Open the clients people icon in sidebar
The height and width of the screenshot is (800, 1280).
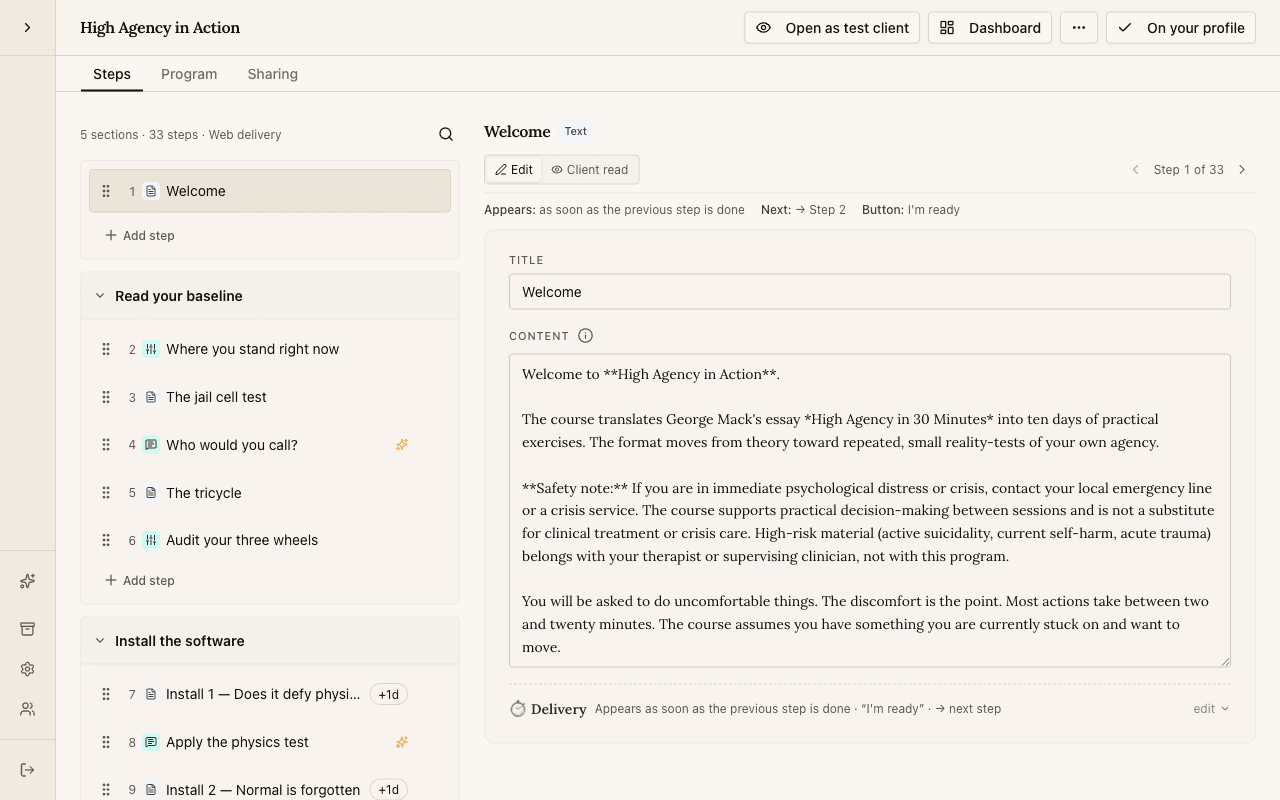click(x=27, y=709)
